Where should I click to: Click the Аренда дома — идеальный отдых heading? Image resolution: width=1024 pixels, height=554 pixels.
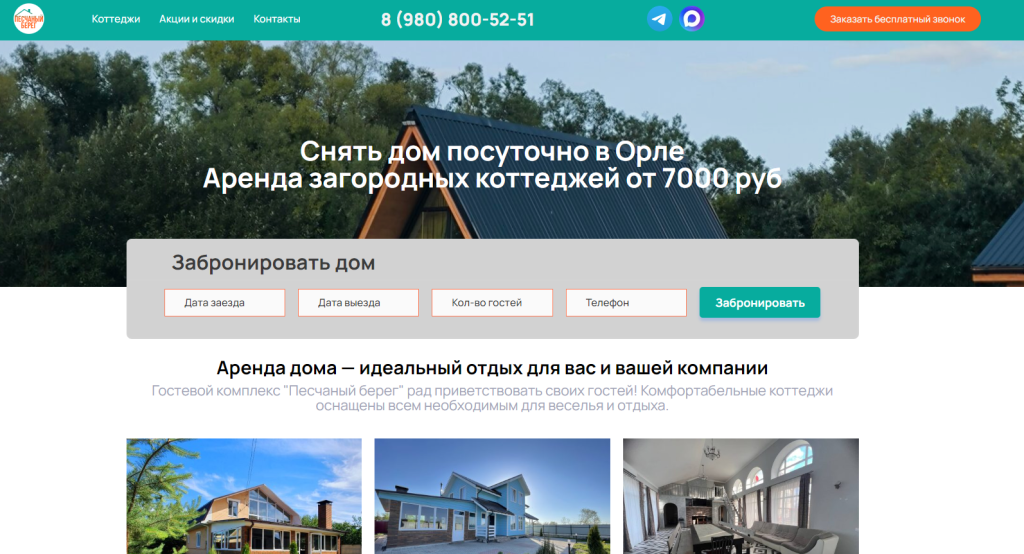492,367
